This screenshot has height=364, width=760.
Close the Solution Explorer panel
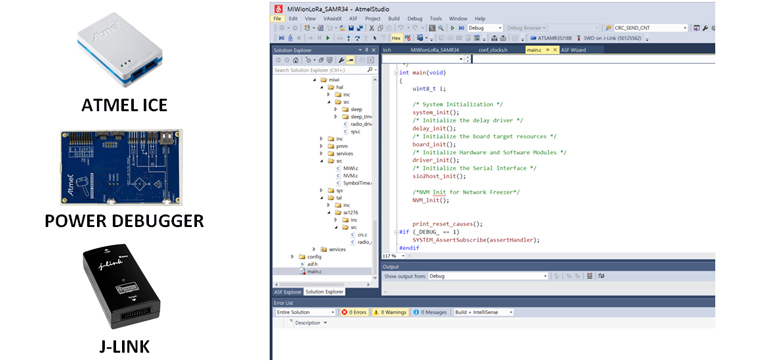click(x=374, y=50)
